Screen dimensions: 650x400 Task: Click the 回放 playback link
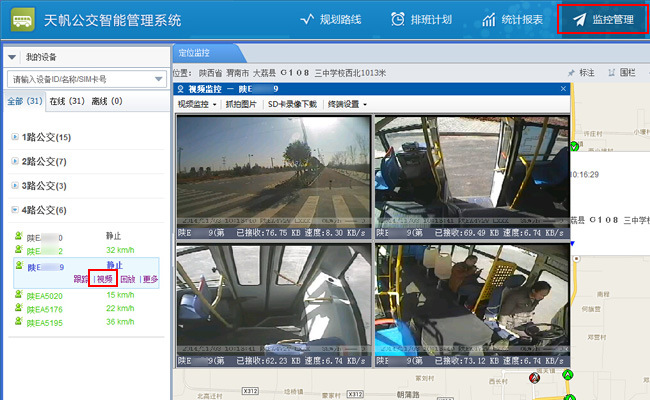coord(127,280)
